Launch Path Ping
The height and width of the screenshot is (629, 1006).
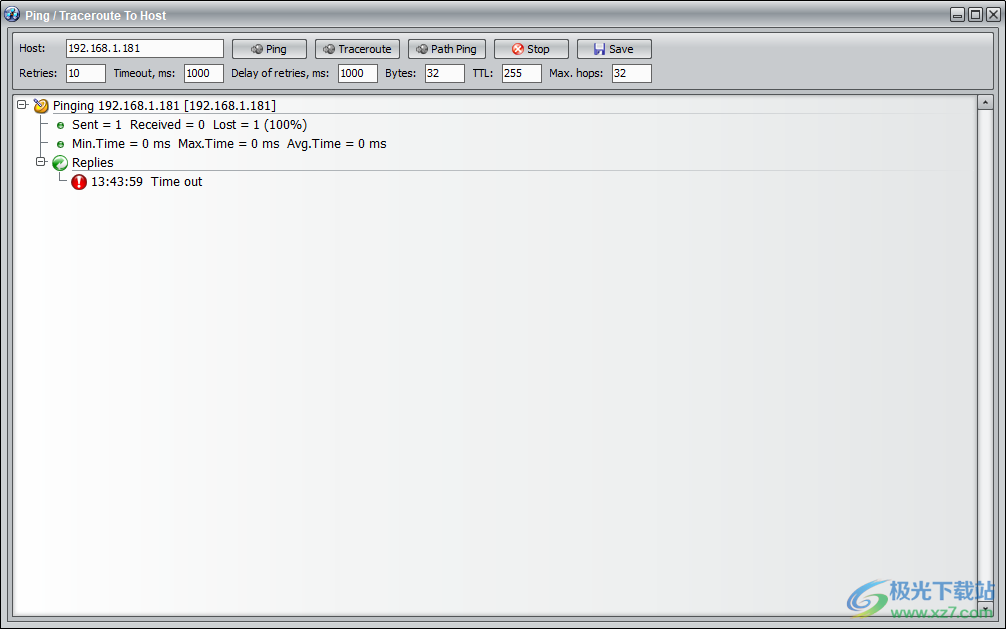pyautogui.click(x=446, y=49)
